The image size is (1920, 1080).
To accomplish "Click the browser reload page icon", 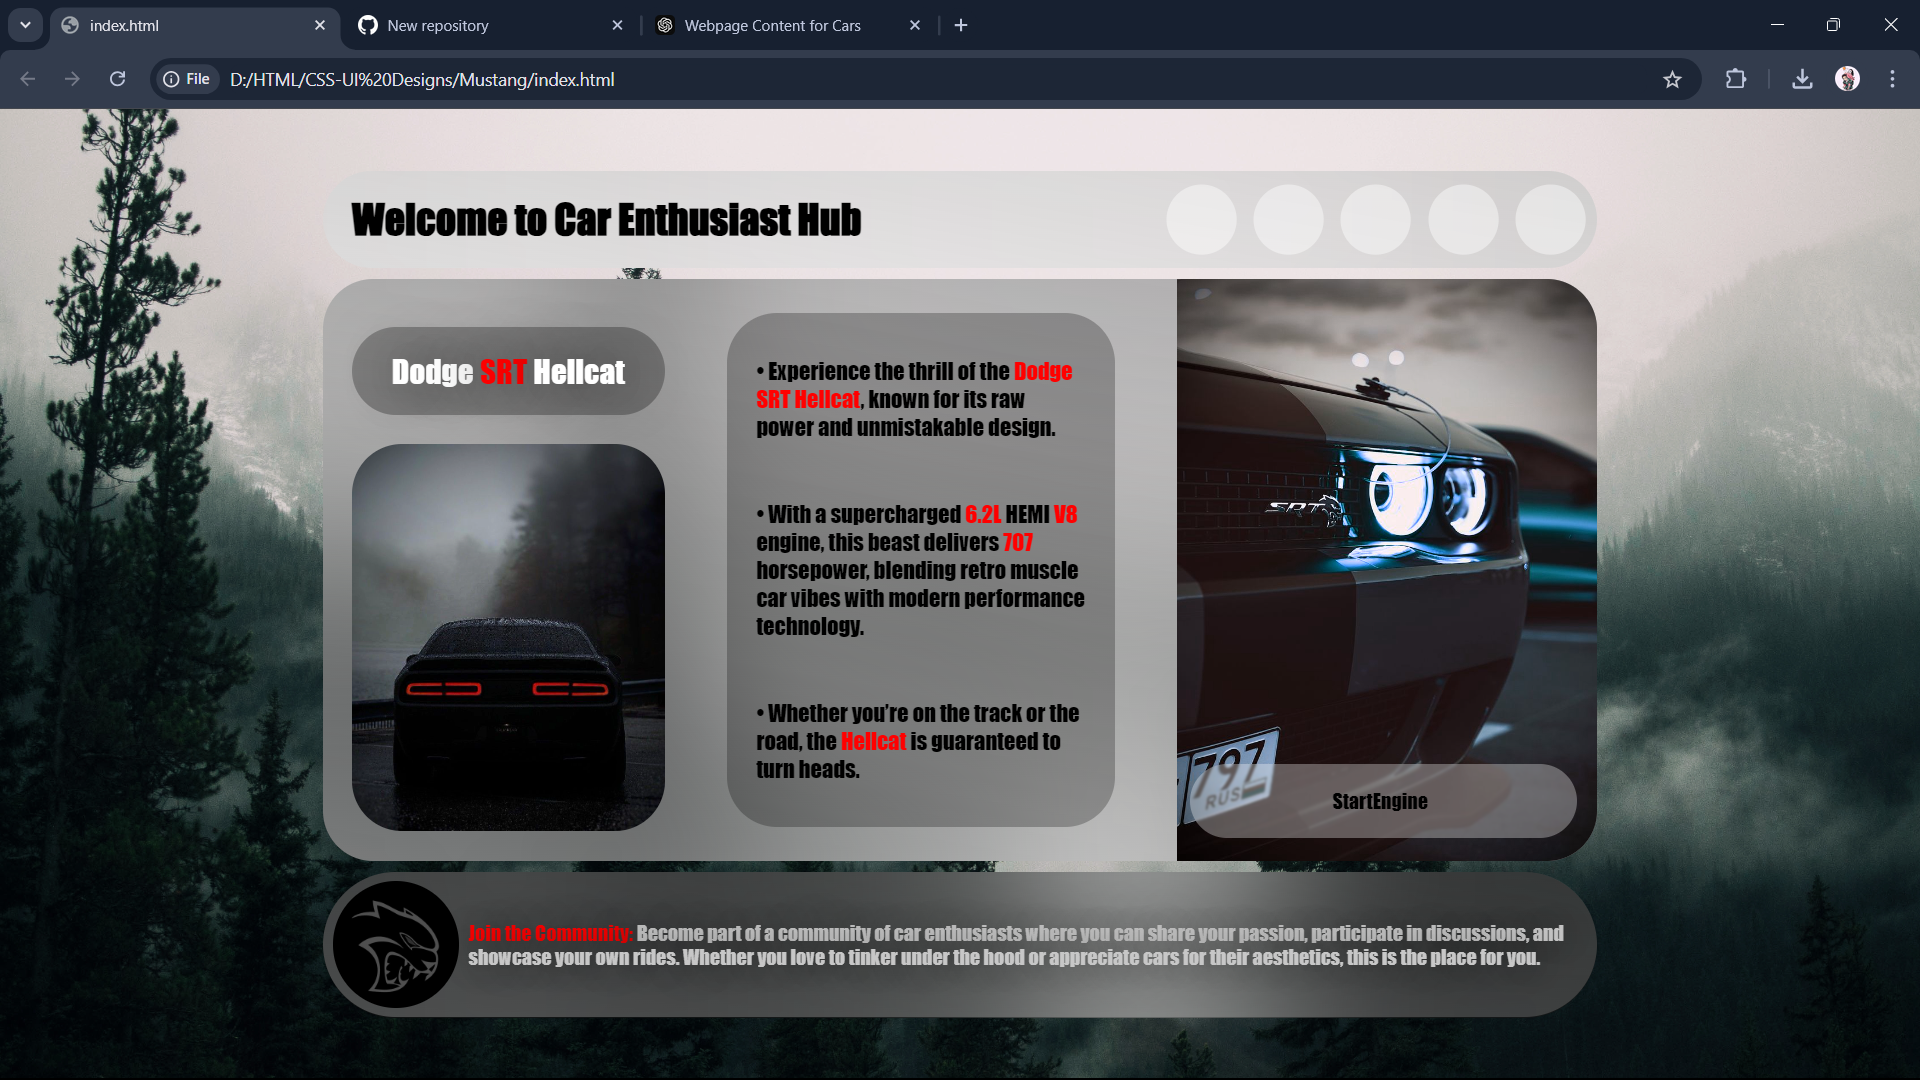I will pos(117,79).
